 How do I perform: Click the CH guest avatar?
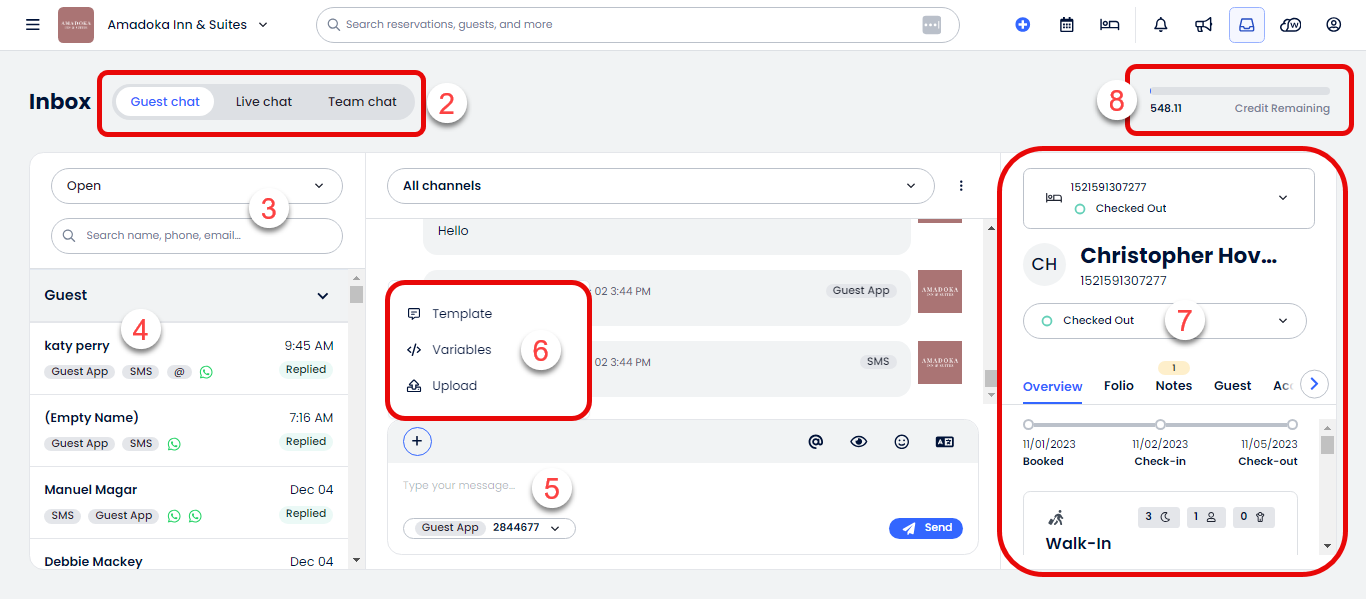pyautogui.click(x=1044, y=265)
